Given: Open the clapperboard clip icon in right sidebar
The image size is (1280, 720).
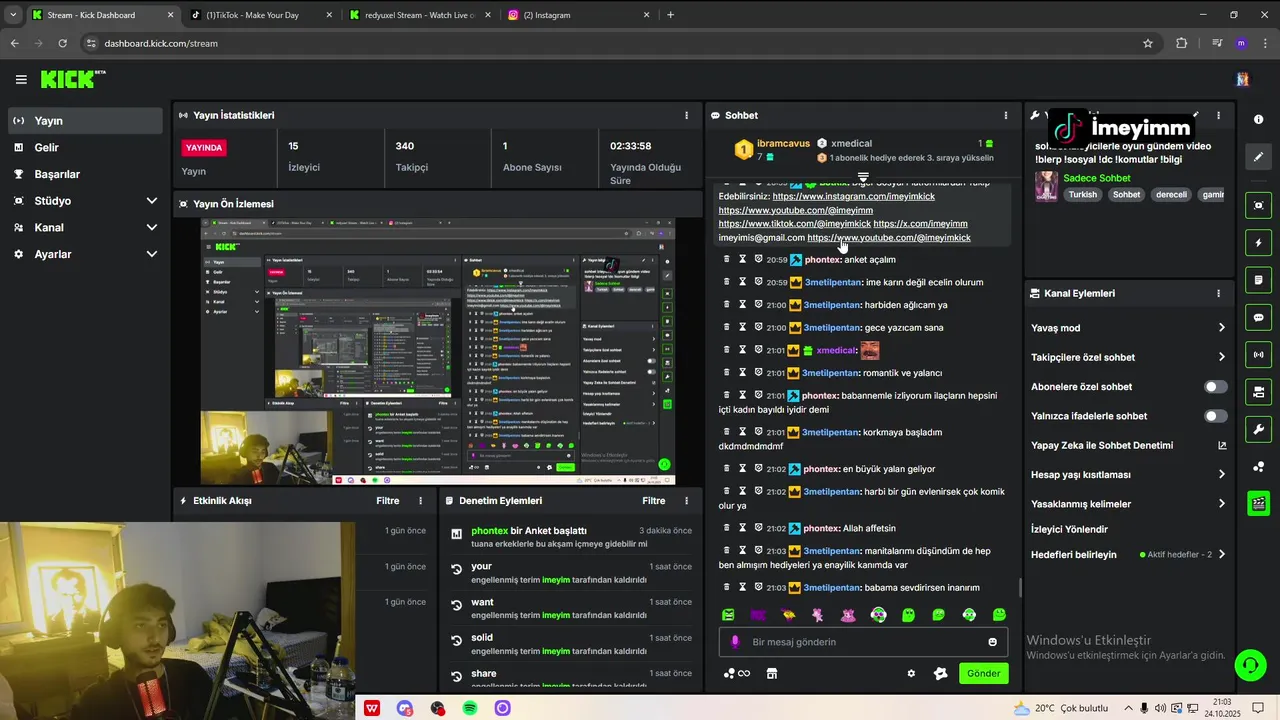Looking at the screenshot, I should [1258, 504].
